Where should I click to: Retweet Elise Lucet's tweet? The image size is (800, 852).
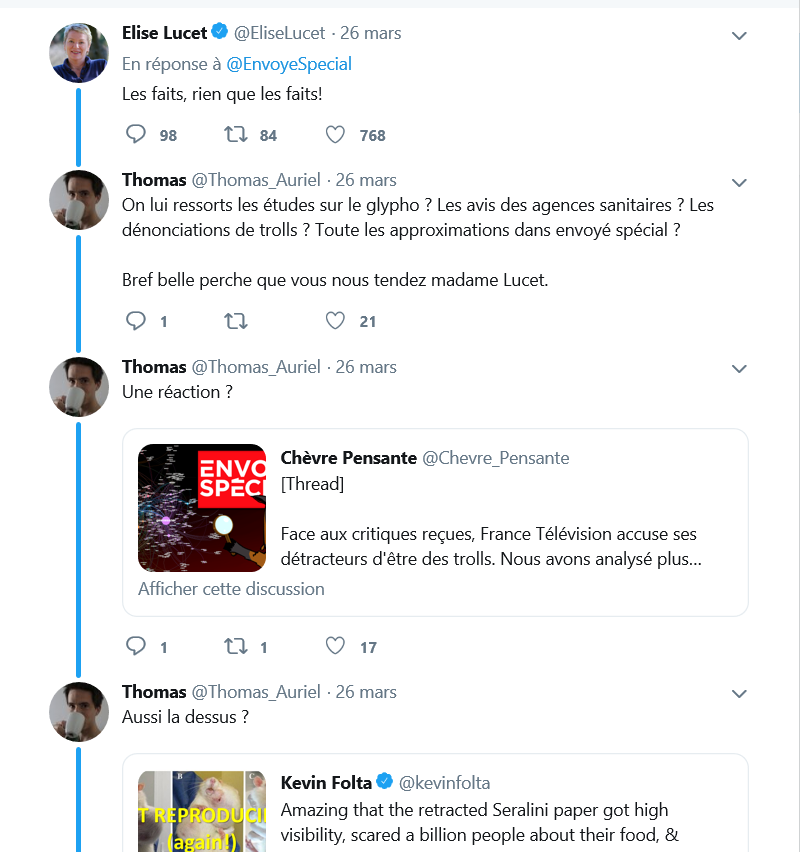click(x=236, y=135)
